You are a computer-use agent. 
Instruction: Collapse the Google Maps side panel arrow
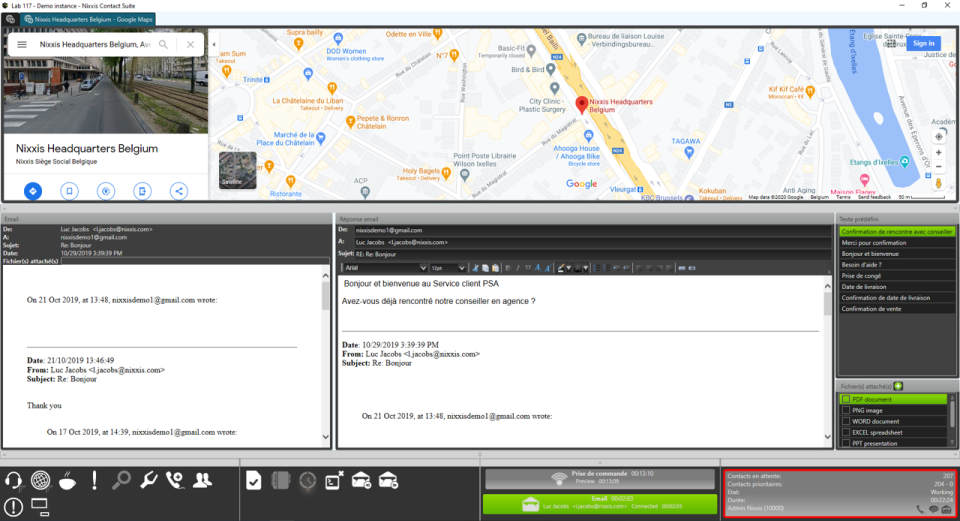214,44
